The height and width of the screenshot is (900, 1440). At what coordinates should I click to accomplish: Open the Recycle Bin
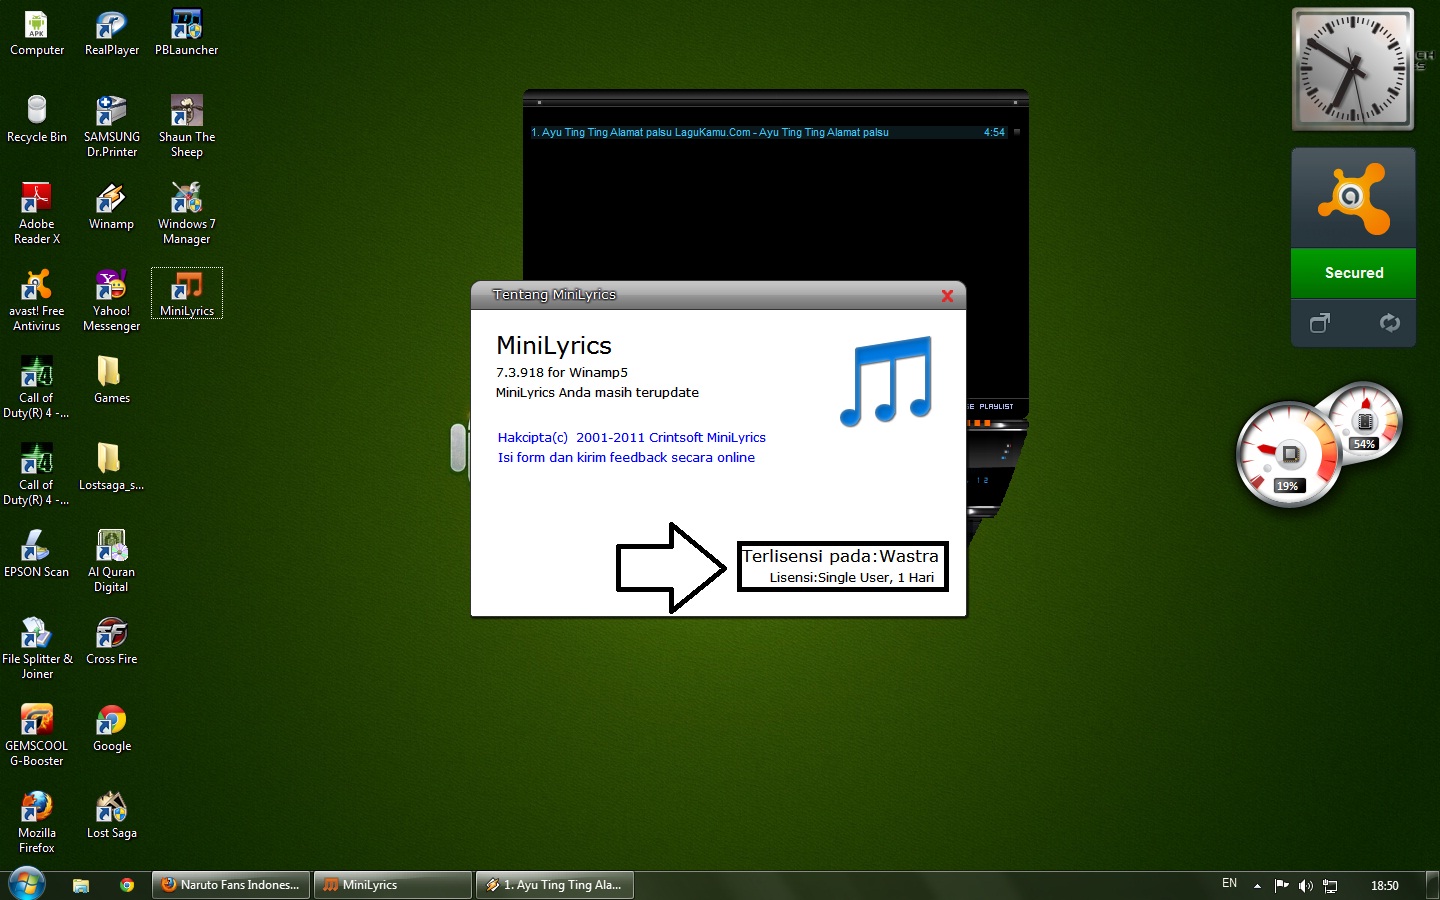click(37, 120)
